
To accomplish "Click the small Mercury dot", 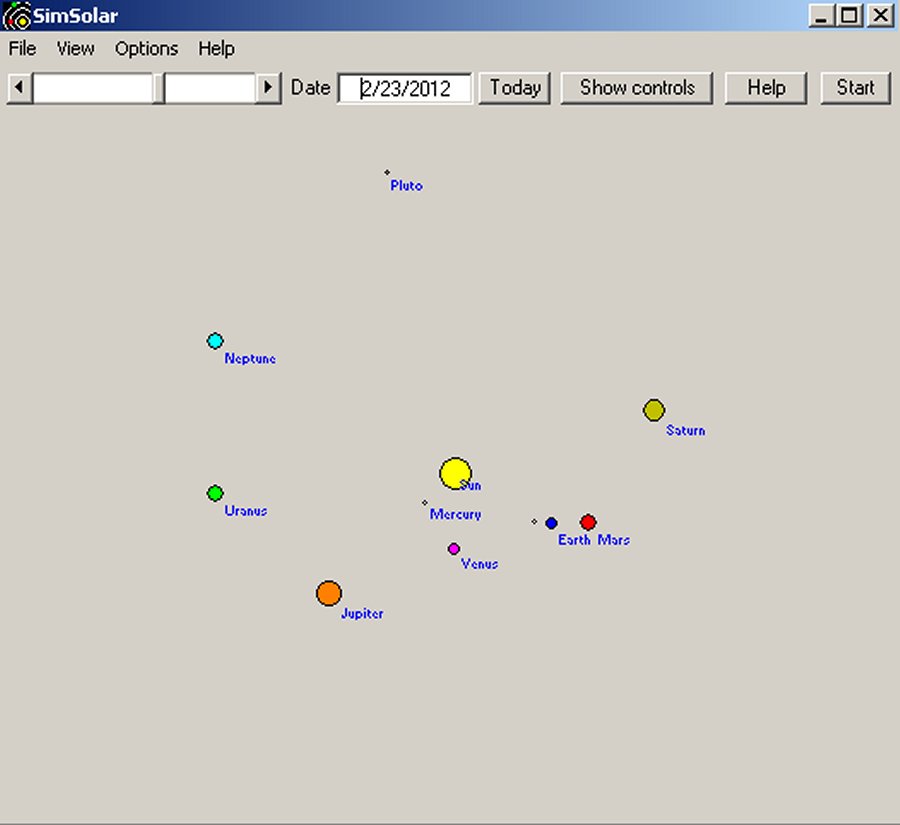I will [x=425, y=503].
